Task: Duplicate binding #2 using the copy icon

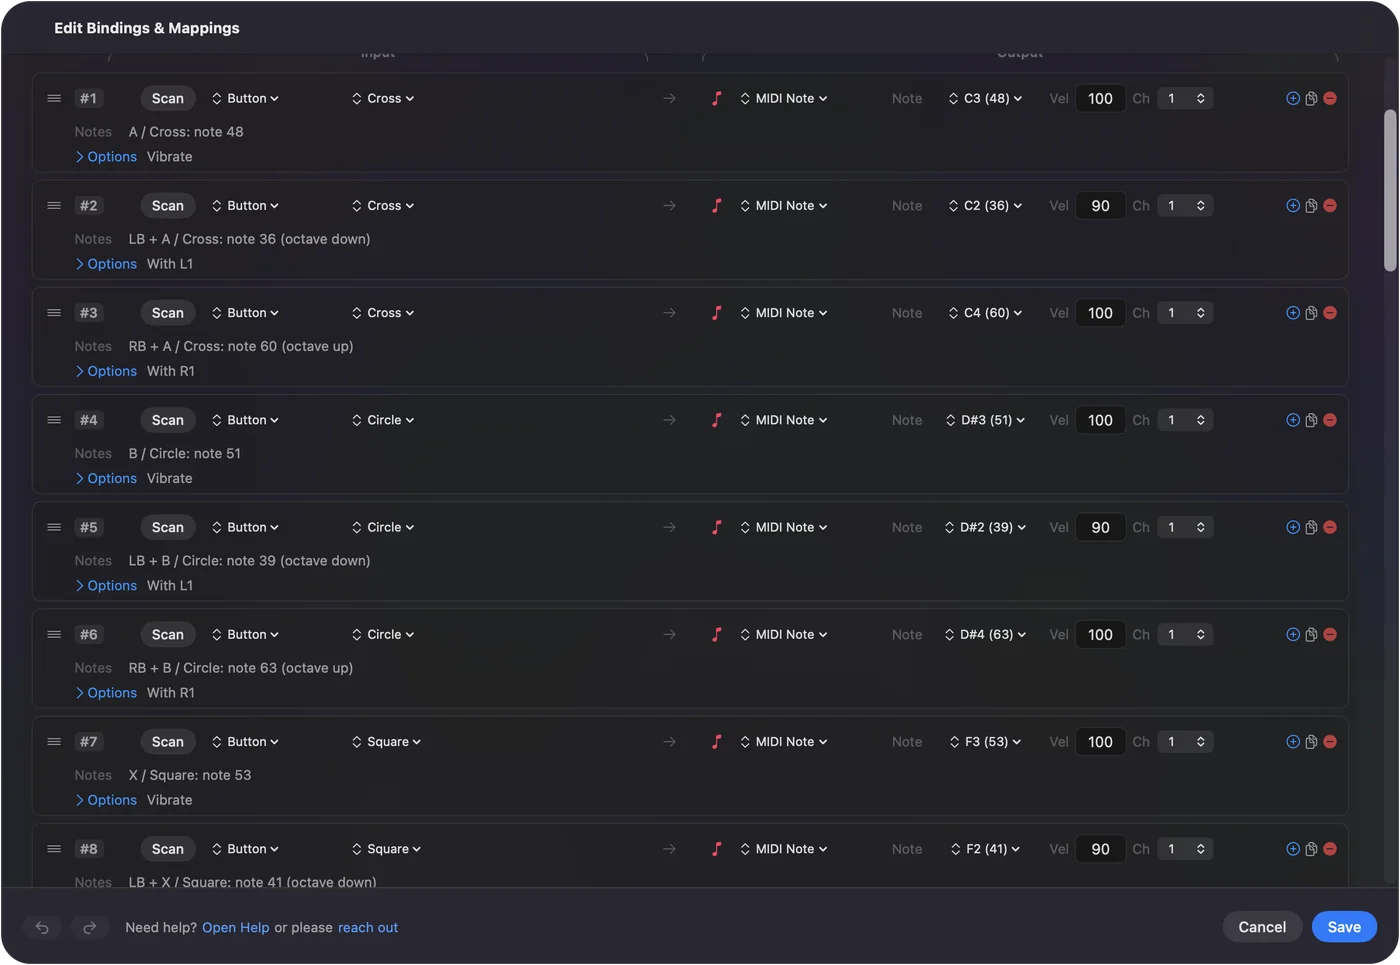Action: (x=1311, y=206)
